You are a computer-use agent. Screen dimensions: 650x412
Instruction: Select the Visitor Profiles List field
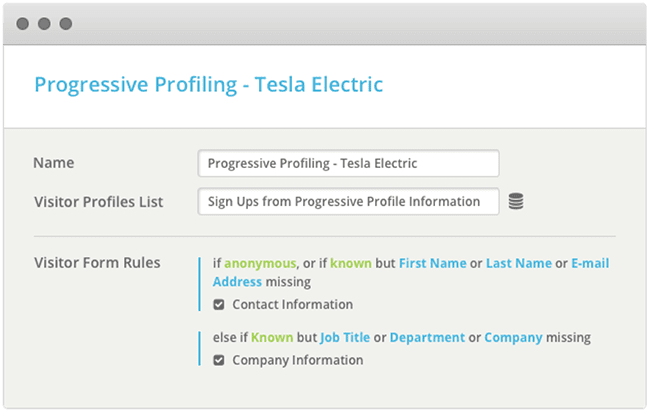[348, 201]
